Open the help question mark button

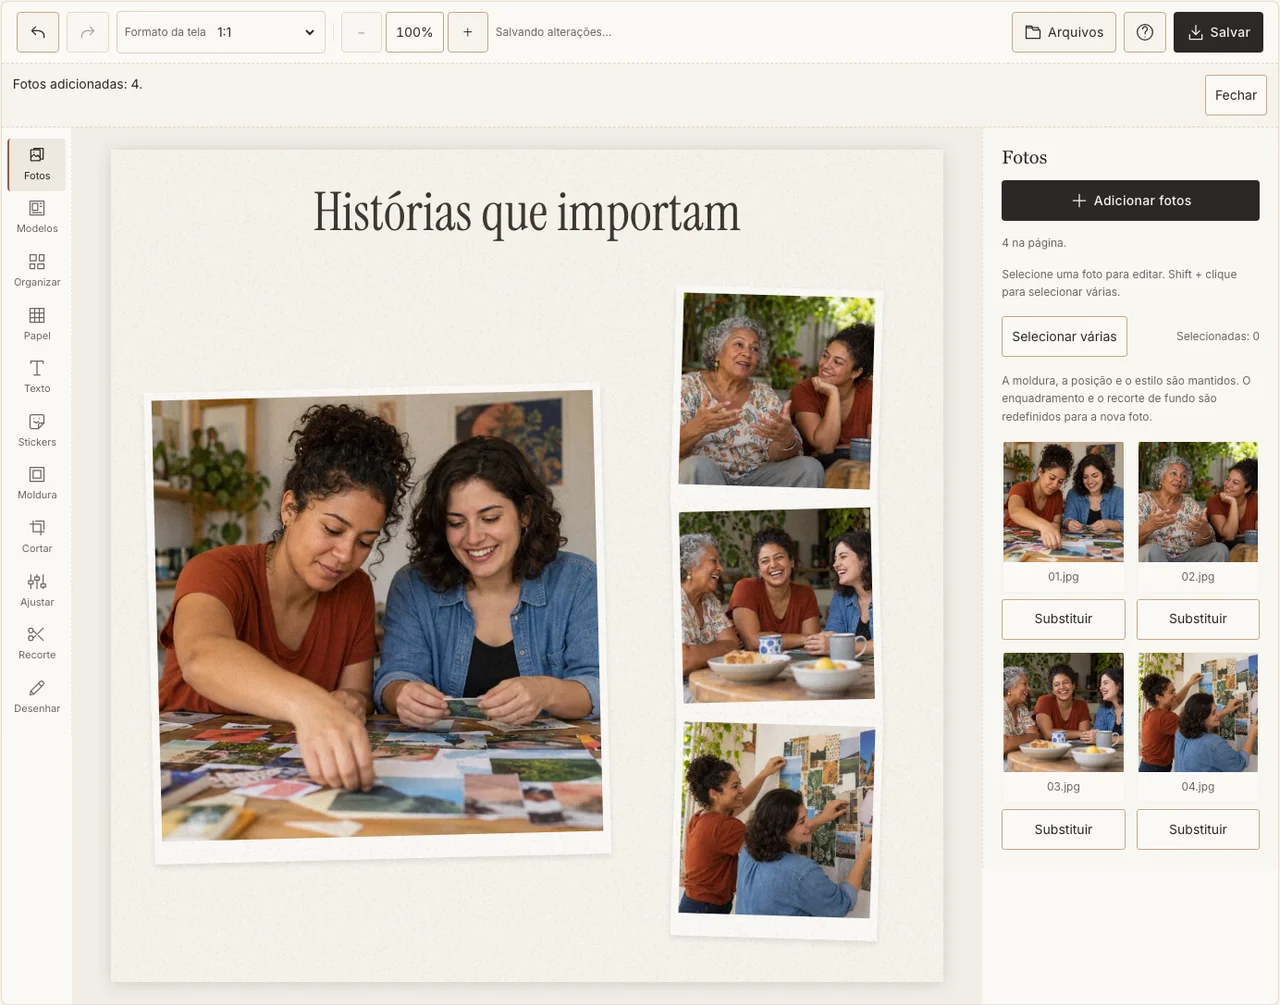click(1145, 32)
